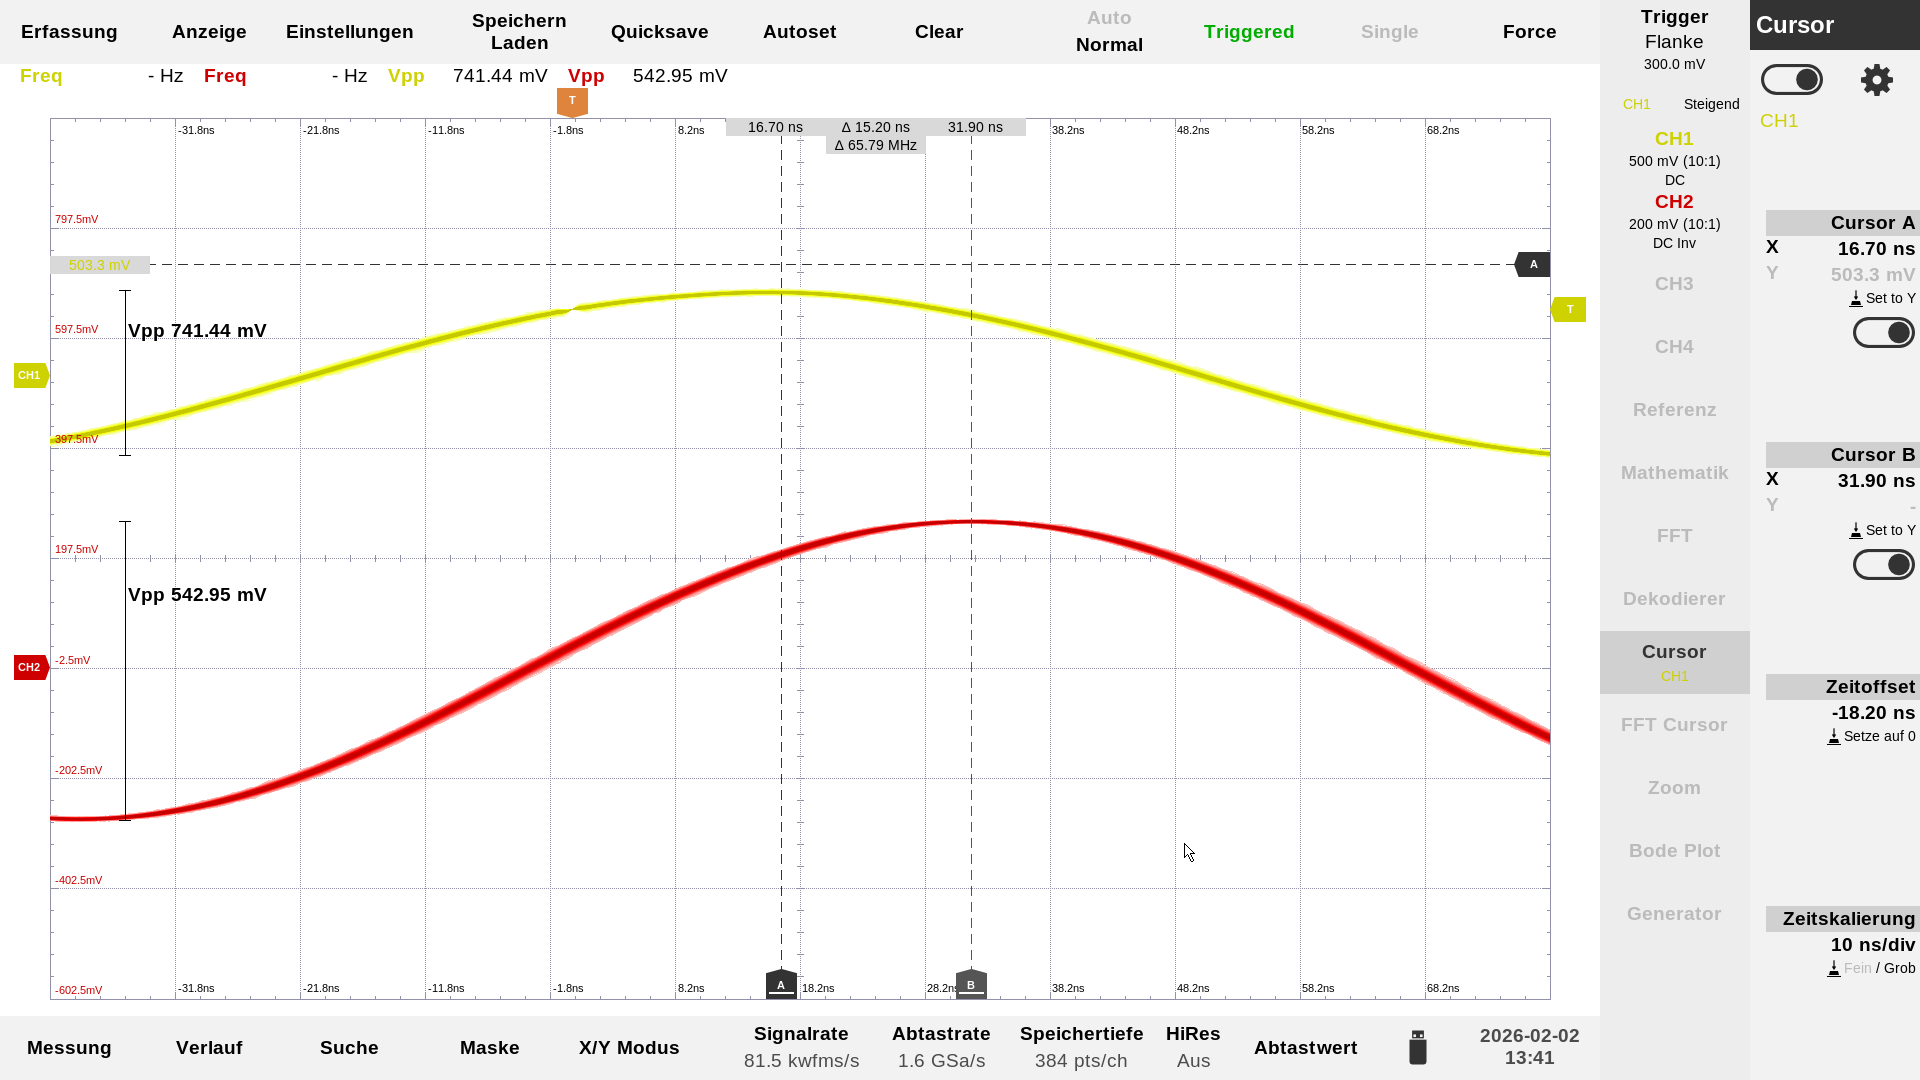Viewport: 1920px width, 1080px height.
Task: Click the USB storage icon
Action: tap(1417, 1048)
